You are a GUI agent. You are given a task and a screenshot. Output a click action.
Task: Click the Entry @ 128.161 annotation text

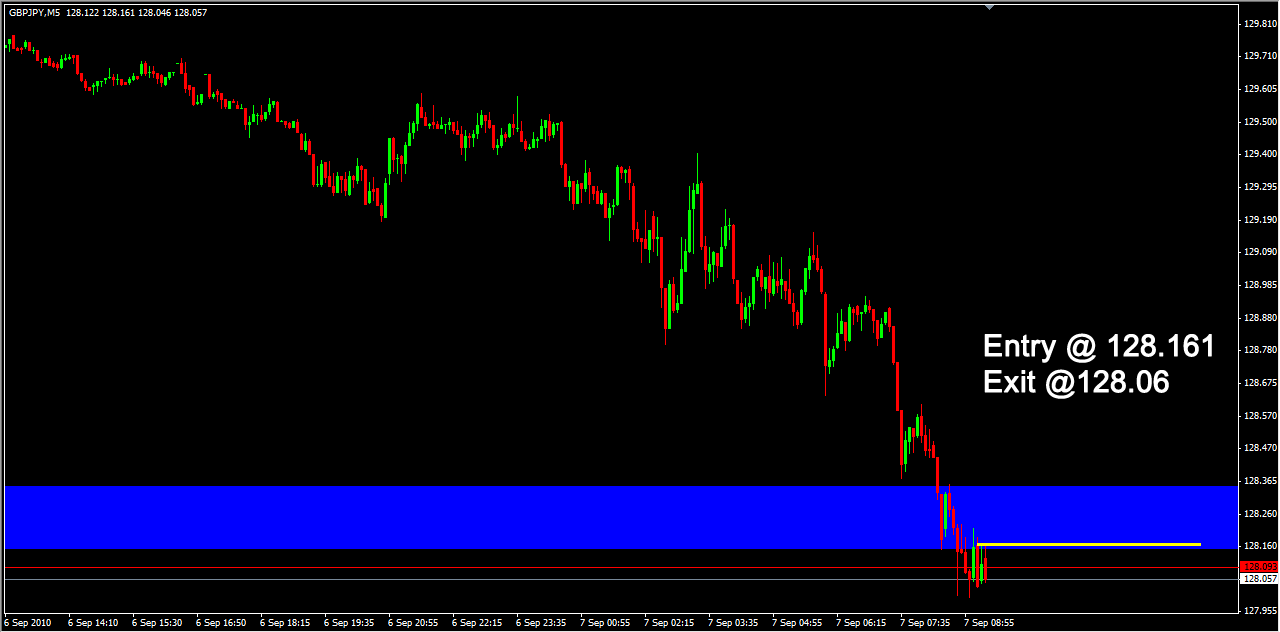point(1098,346)
